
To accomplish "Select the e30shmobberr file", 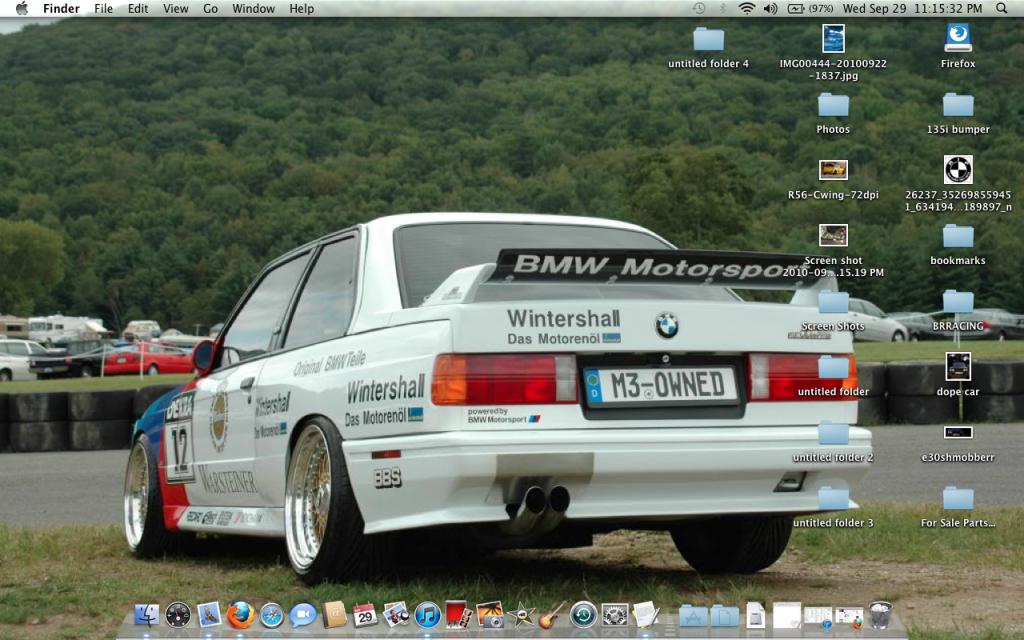I will [958, 432].
